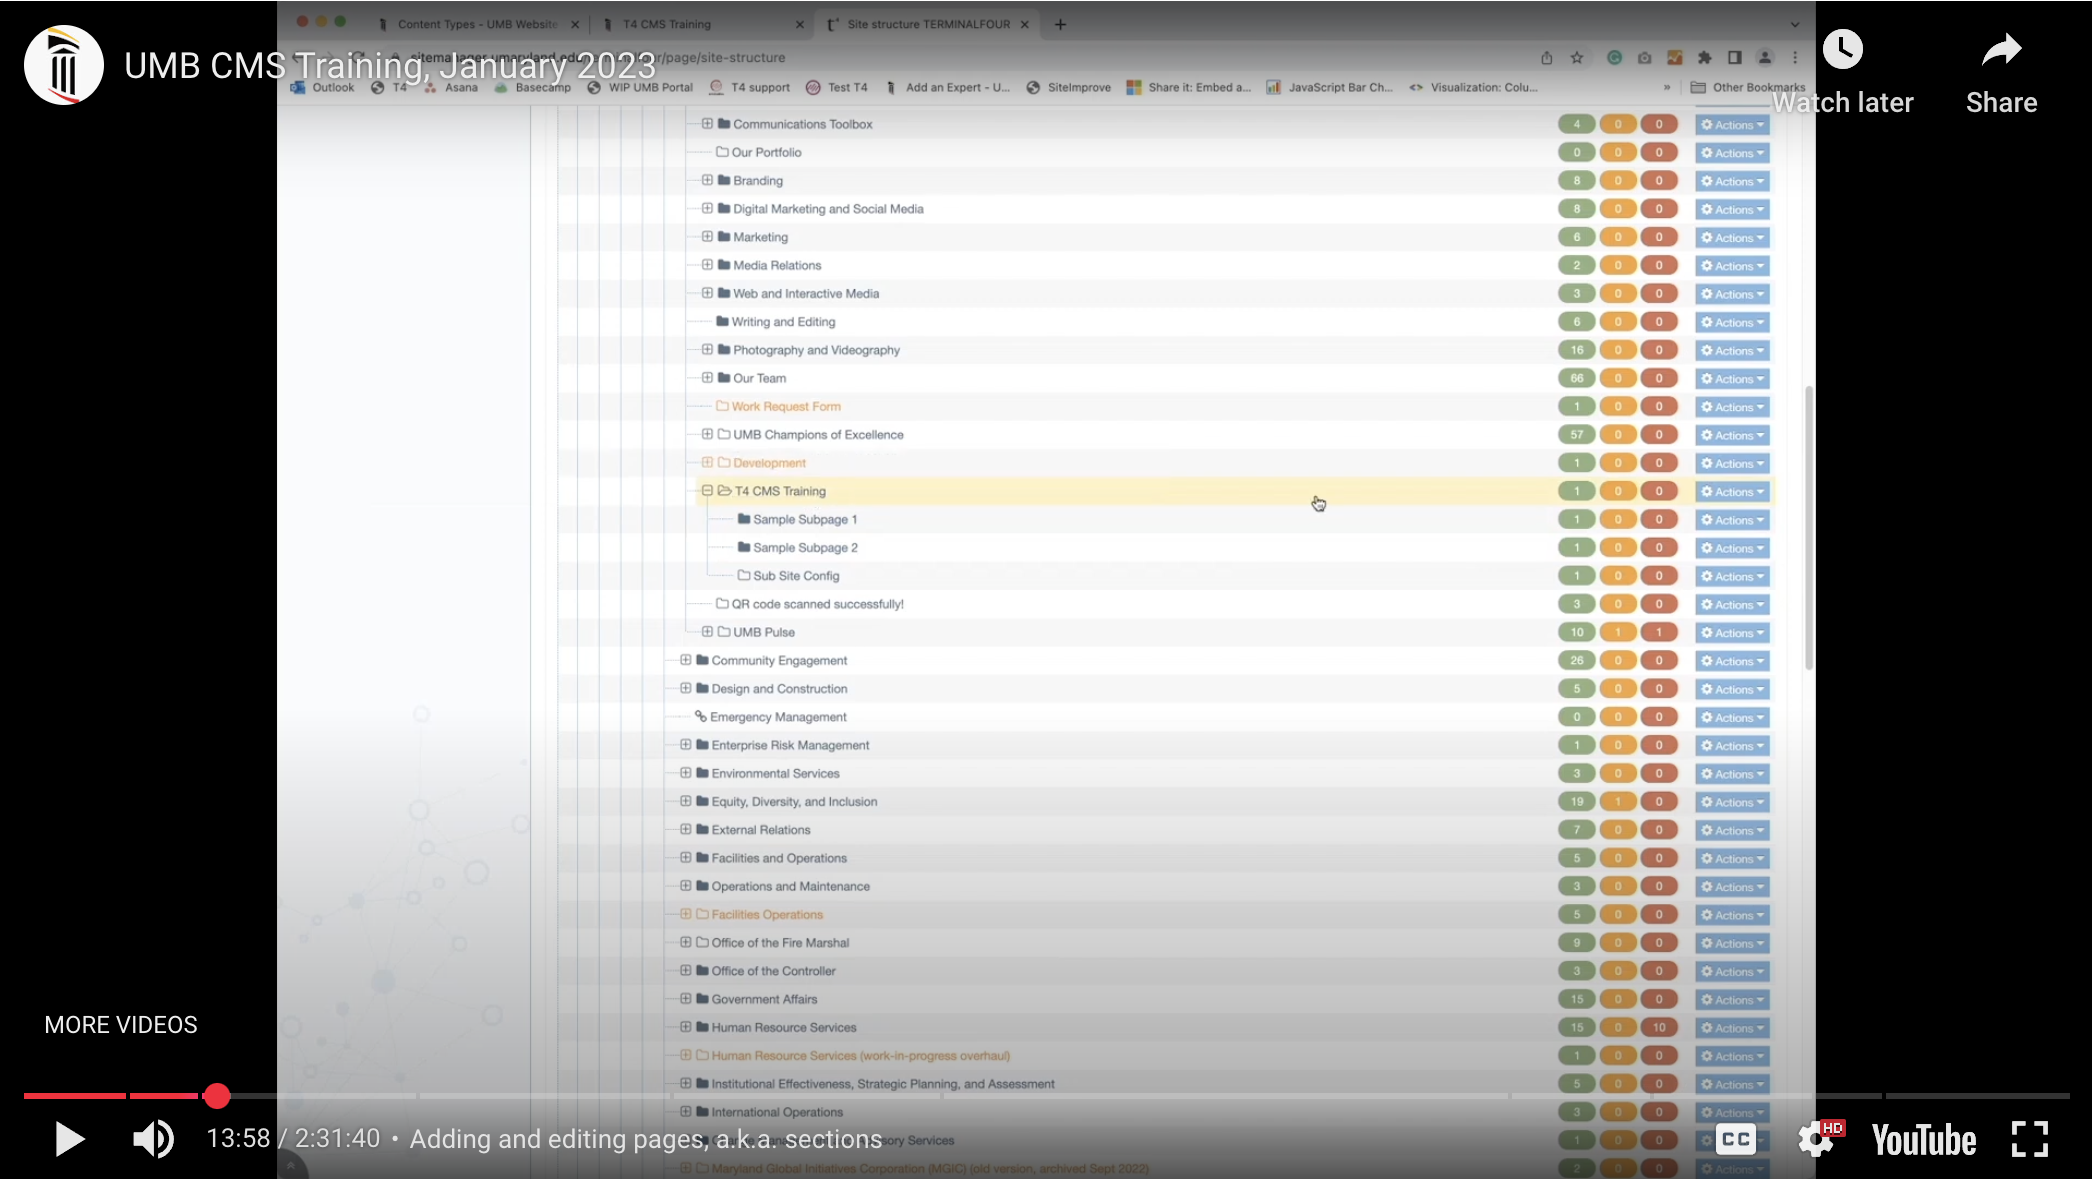Click the video title link
This screenshot has width=2092, height=1180.
(389, 66)
